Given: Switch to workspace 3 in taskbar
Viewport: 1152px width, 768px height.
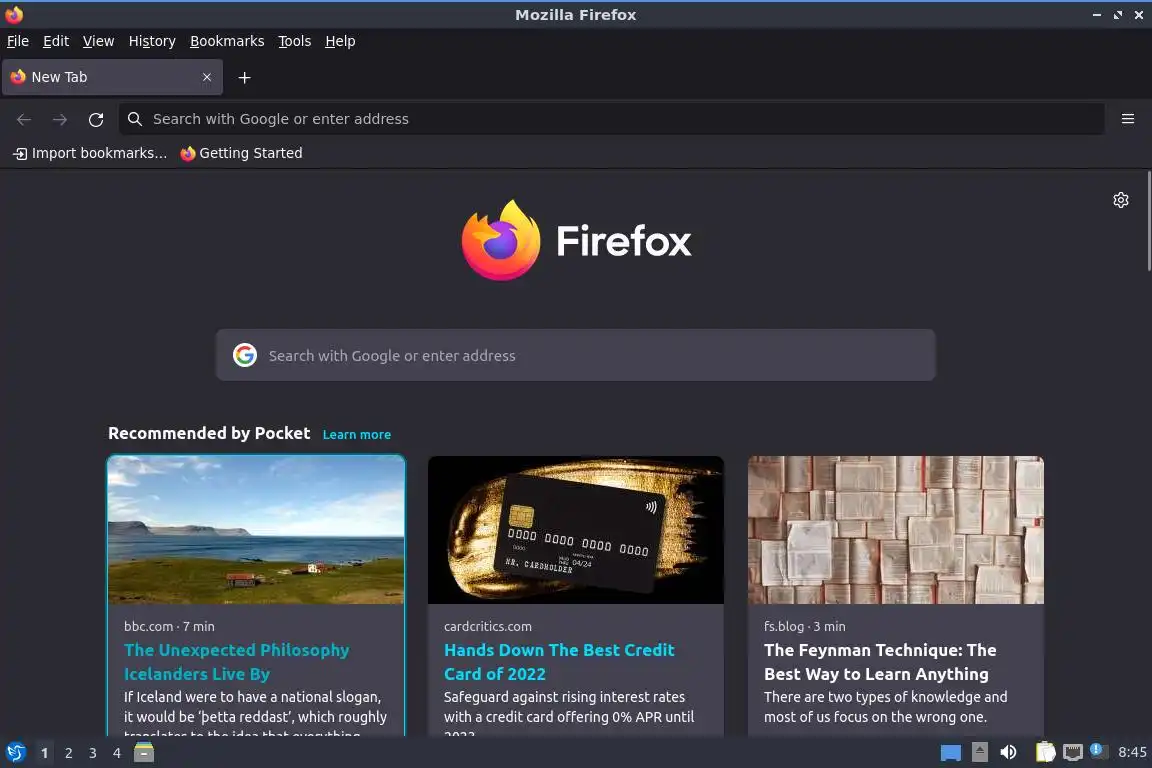Looking at the screenshot, I should (x=93, y=753).
